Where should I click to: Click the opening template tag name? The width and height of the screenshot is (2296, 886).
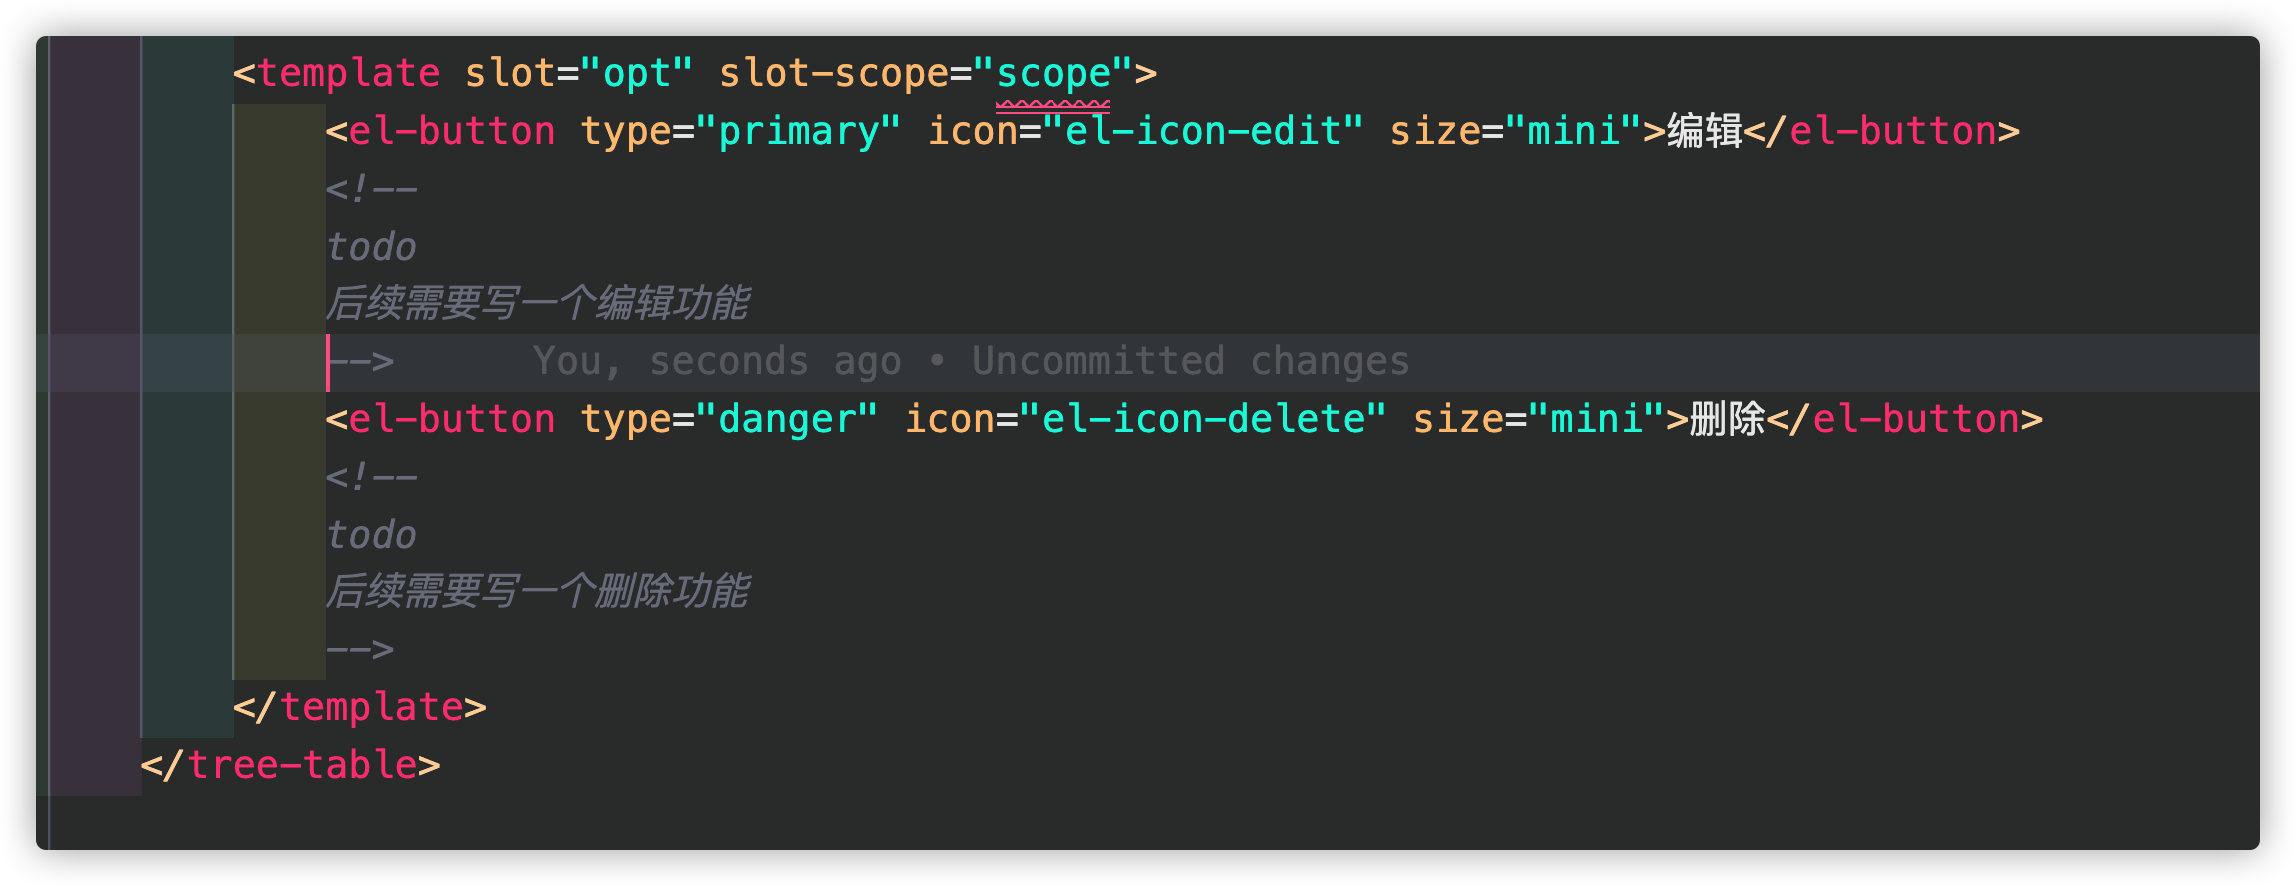click(x=349, y=73)
